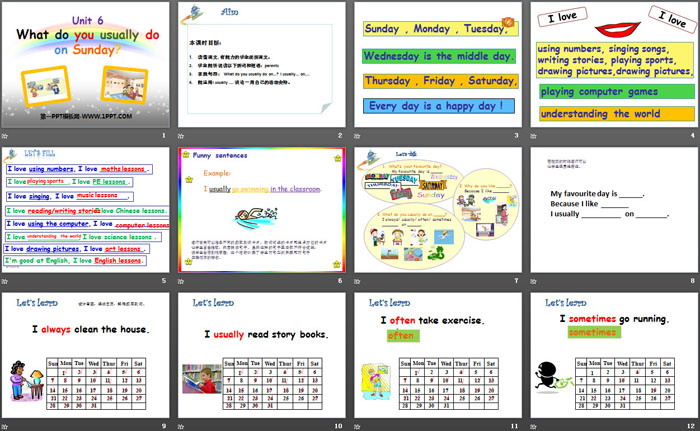Click the green 'sometimes' label on slide 12
The height and width of the screenshot is (431, 700).
pyautogui.click(x=594, y=332)
